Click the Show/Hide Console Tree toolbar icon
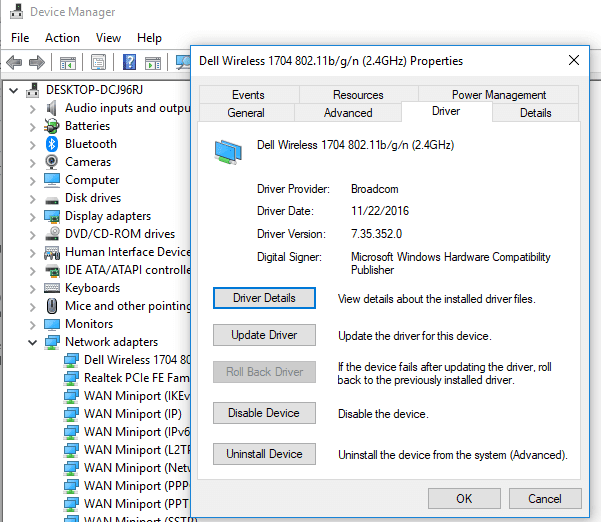The height and width of the screenshot is (522, 601). point(68,62)
